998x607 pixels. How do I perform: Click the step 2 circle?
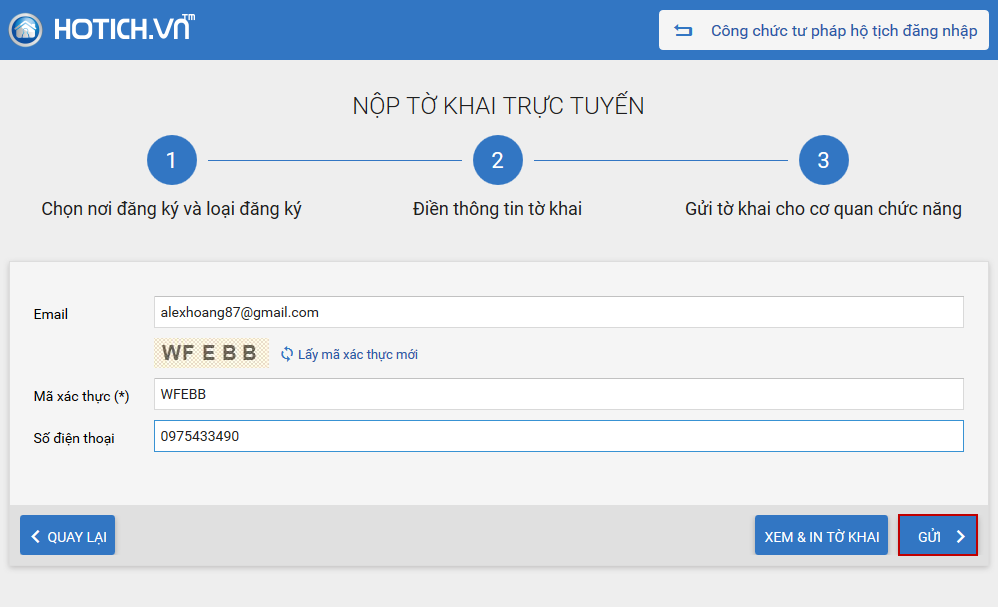pos(497,160)
